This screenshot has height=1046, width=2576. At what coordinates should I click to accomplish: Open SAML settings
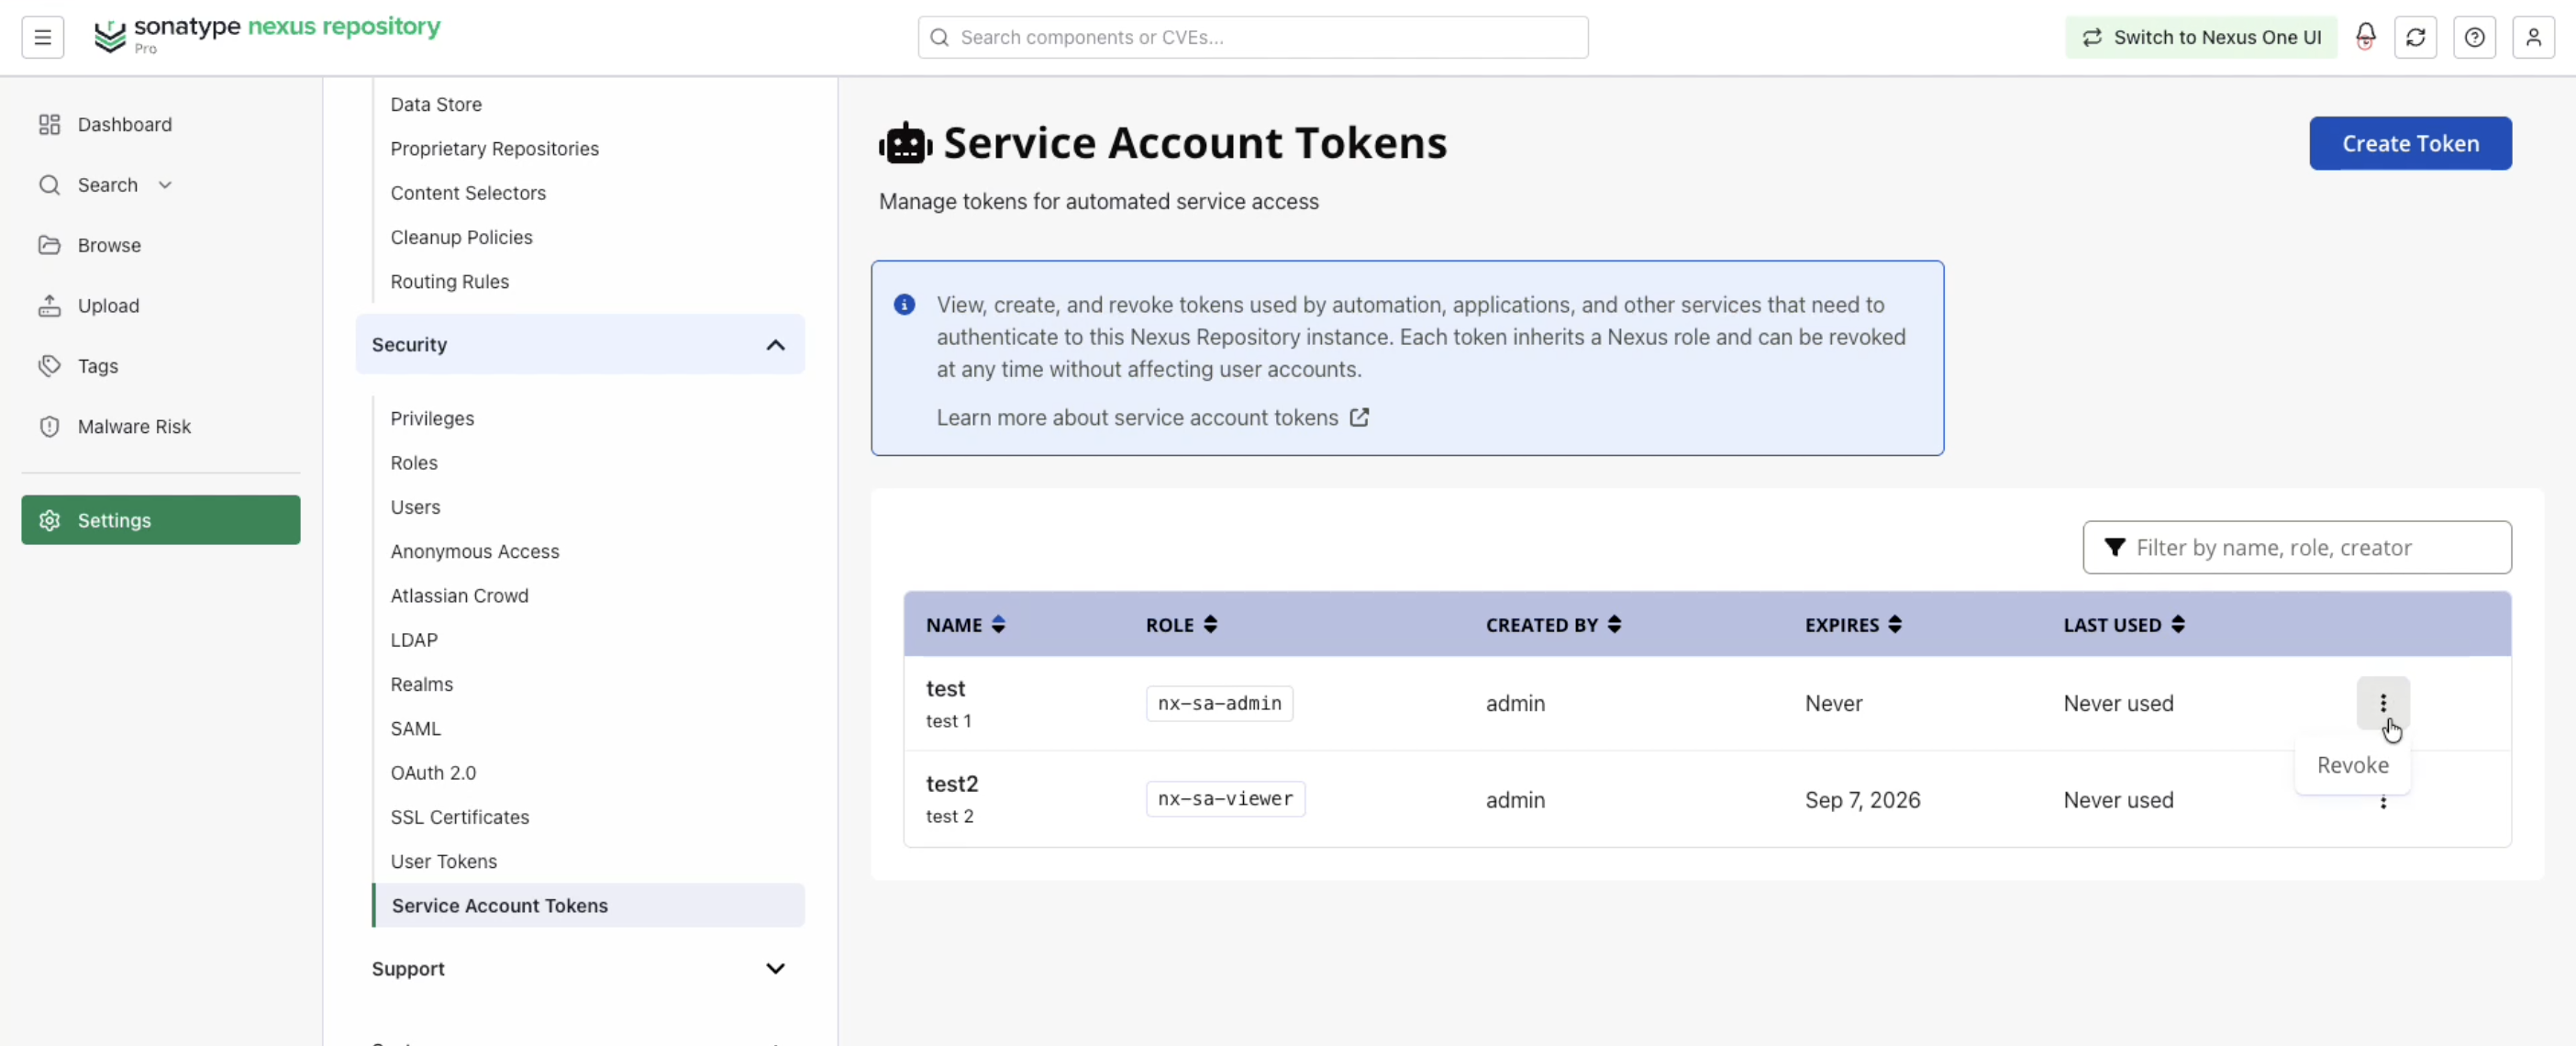415,728
